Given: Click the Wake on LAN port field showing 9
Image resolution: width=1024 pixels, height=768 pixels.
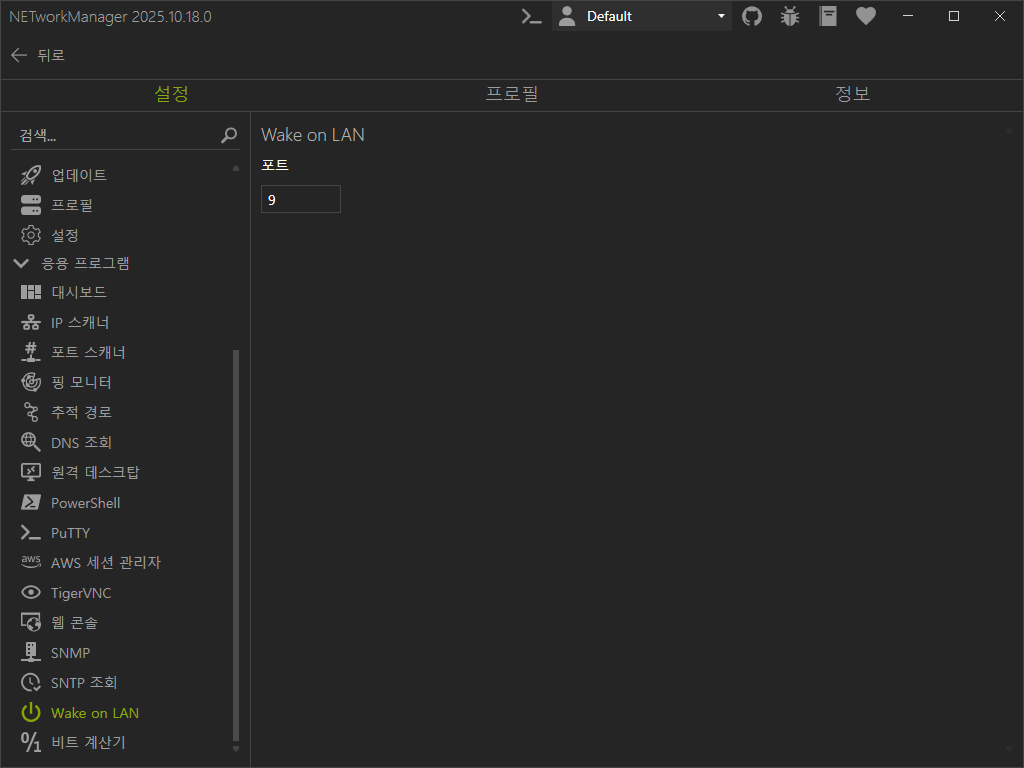Looking at the screenshot, I should [x=300, y=199].
